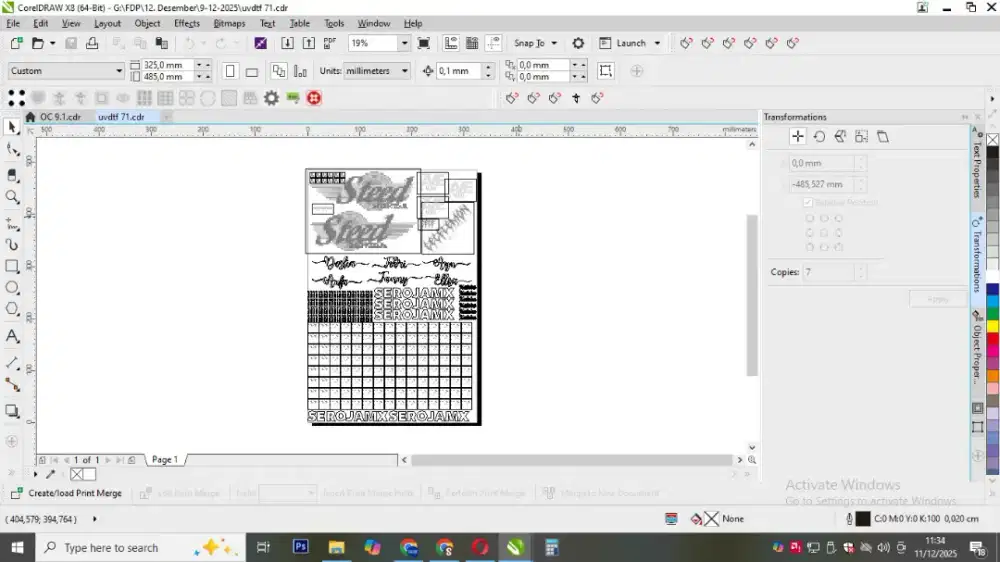Open the Object Properties docker tab

coord(976,347)
